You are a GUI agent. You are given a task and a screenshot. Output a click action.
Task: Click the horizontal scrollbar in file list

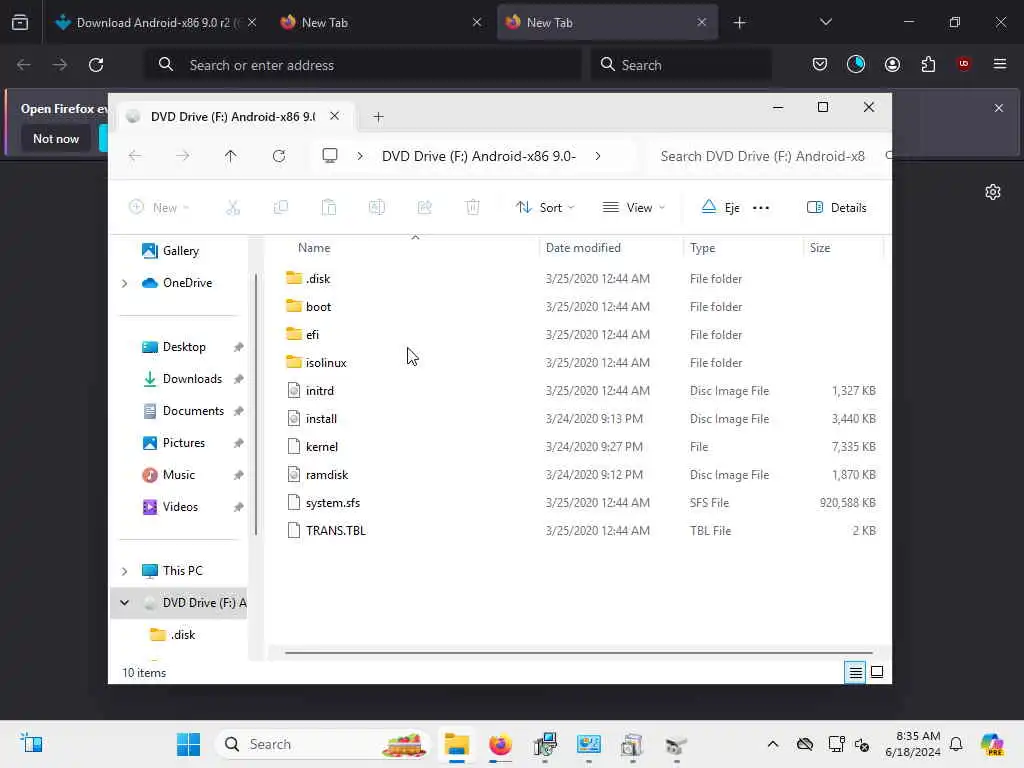point(578,652)
